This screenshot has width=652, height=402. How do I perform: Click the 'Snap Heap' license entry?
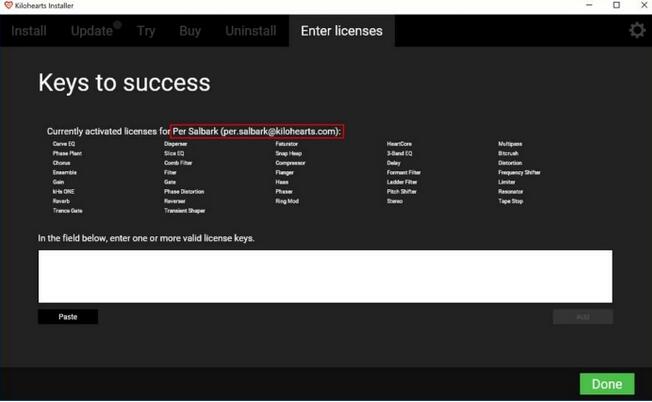[x=289, y=153]
